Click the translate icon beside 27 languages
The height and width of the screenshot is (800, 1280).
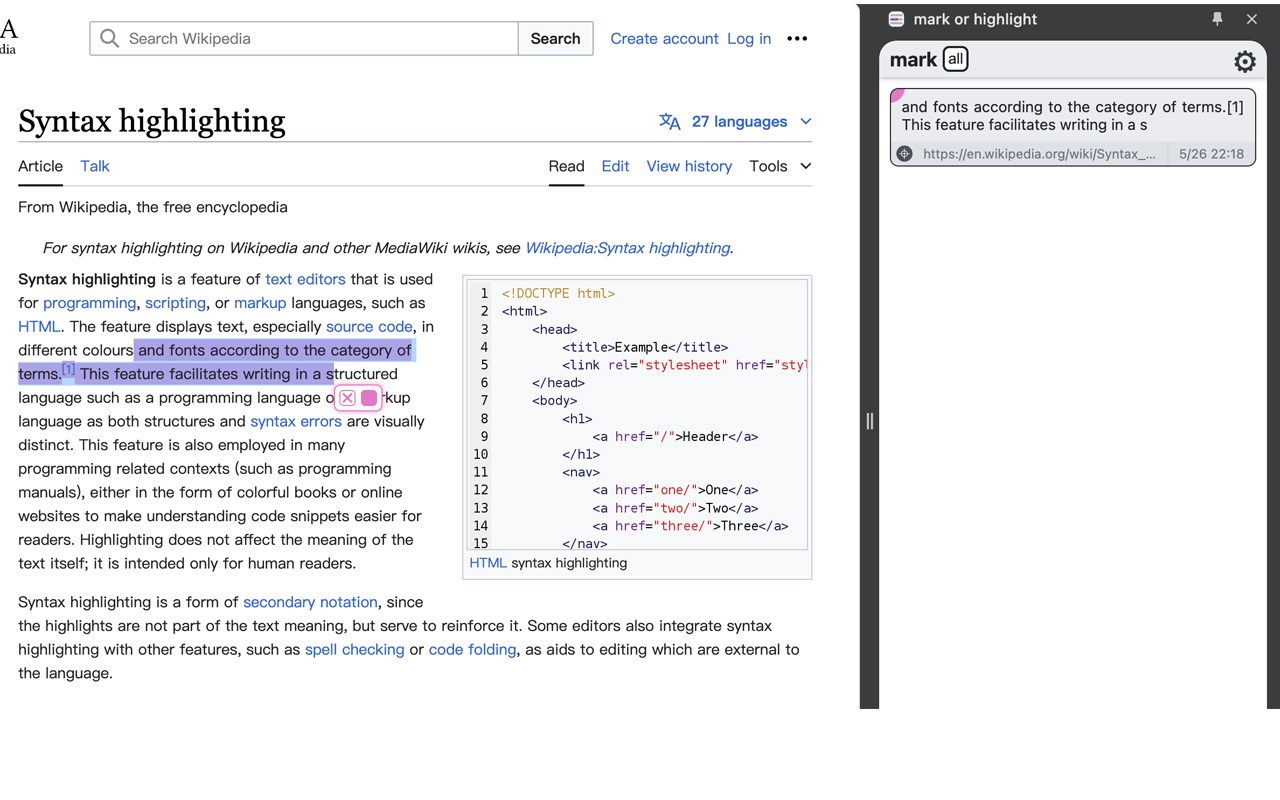click(x=670, y=122)
